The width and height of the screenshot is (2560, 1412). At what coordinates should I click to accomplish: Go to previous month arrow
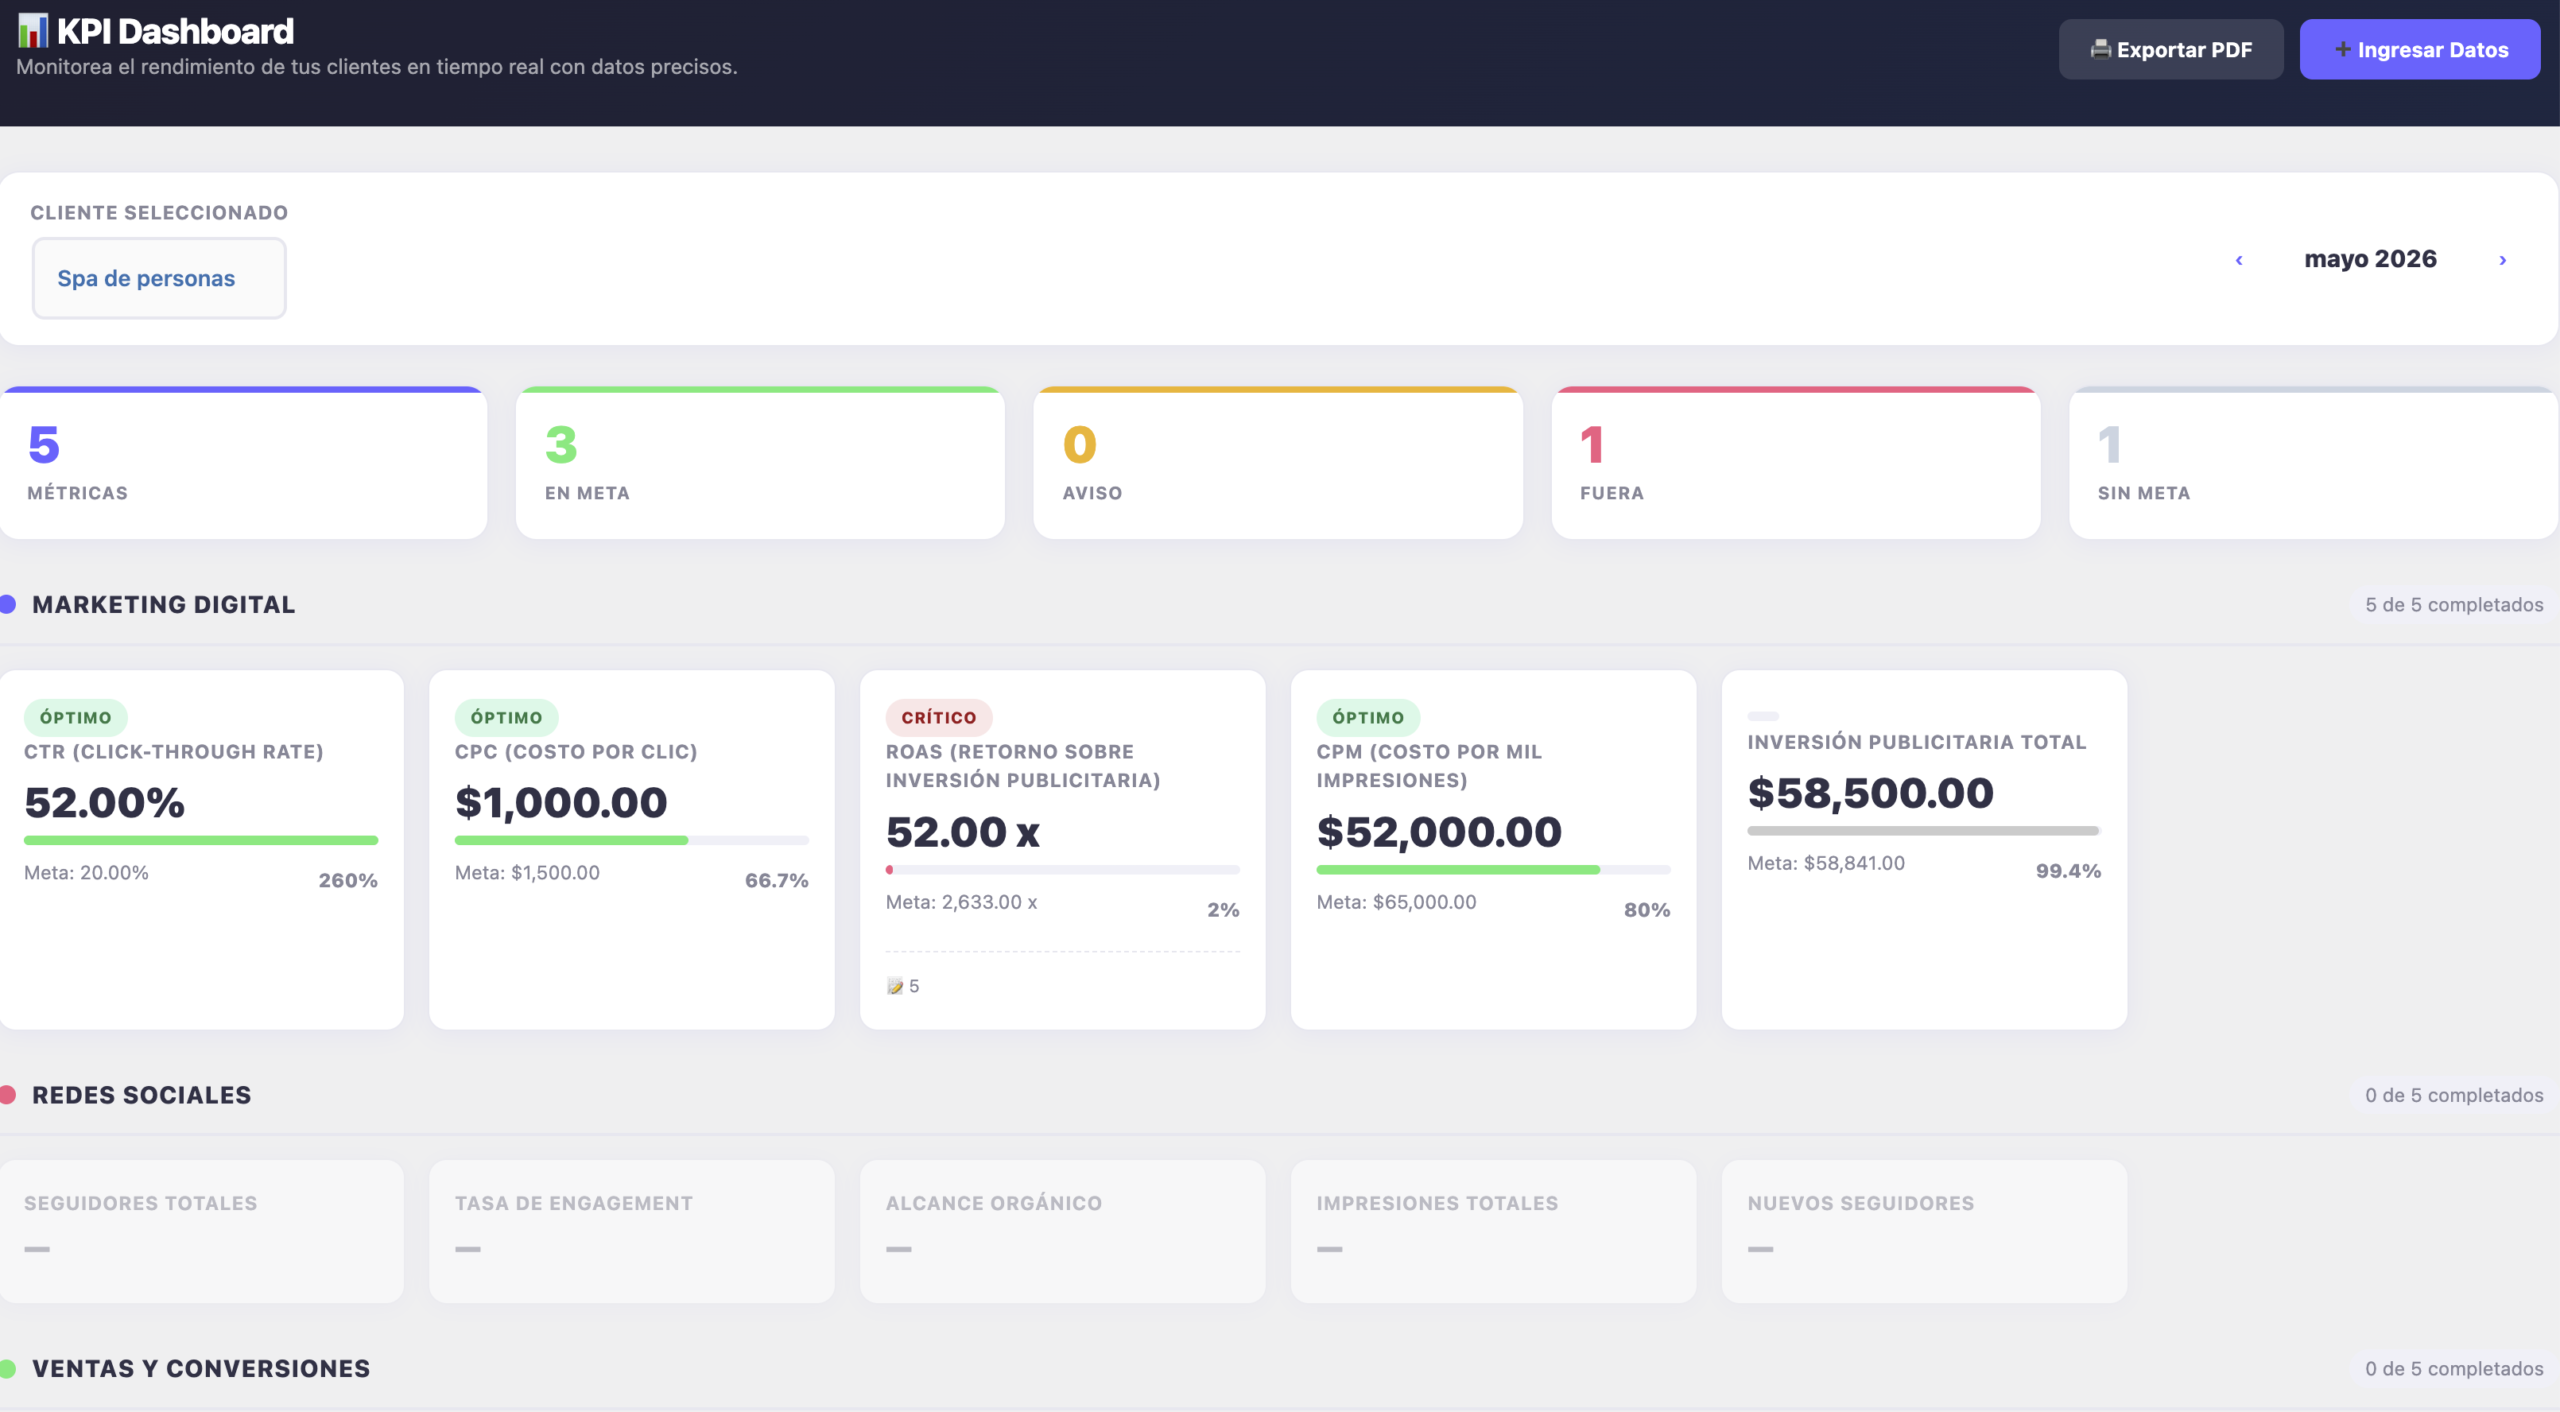pyautogui.click(x=2239, y=260)
